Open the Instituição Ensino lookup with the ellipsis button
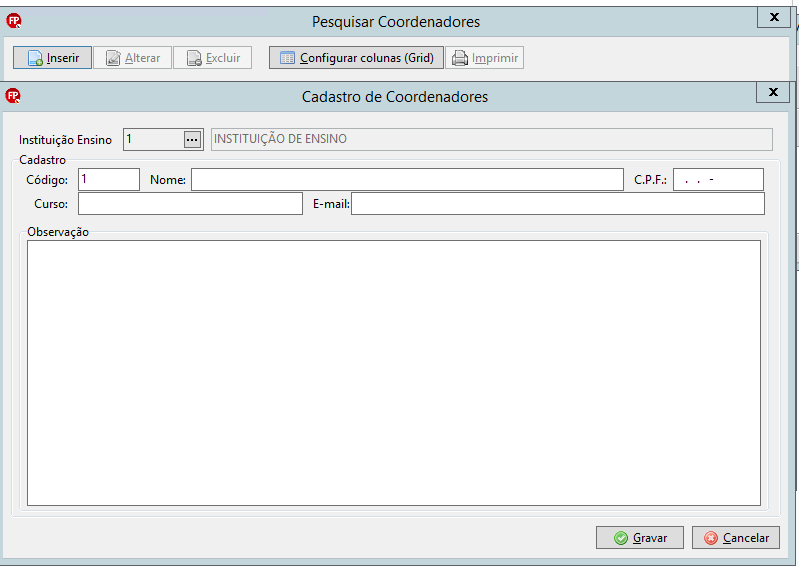Screen dimensions: 799x566 tap(192, 140)
